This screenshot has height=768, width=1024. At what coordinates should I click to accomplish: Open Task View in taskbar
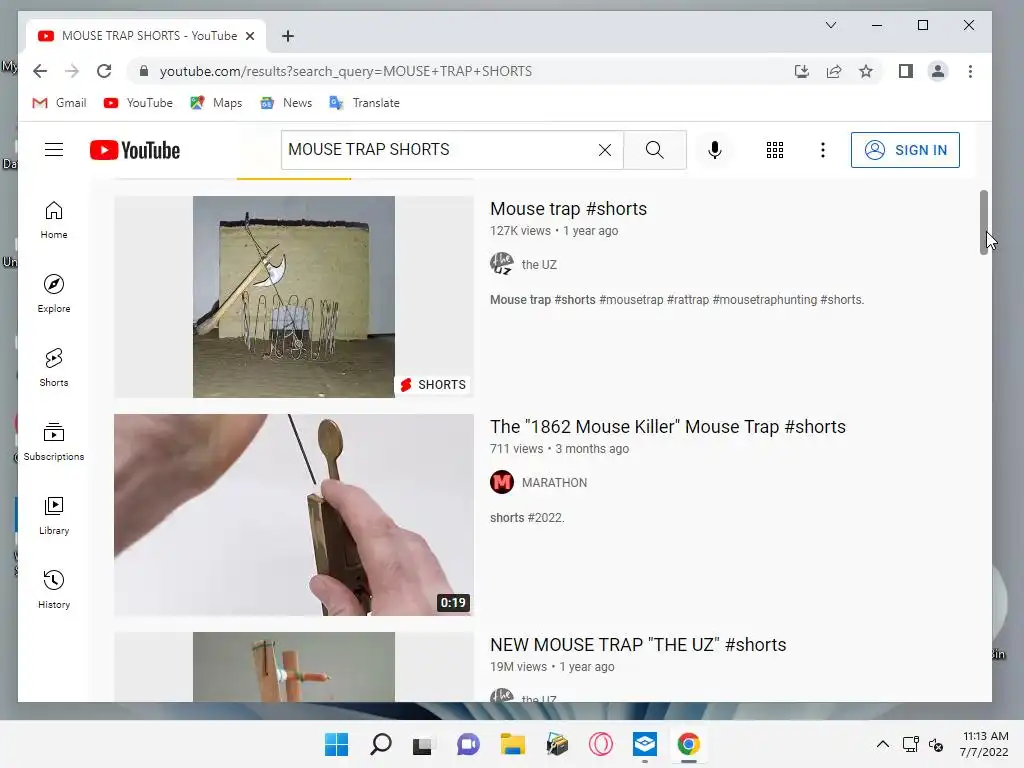423,744
